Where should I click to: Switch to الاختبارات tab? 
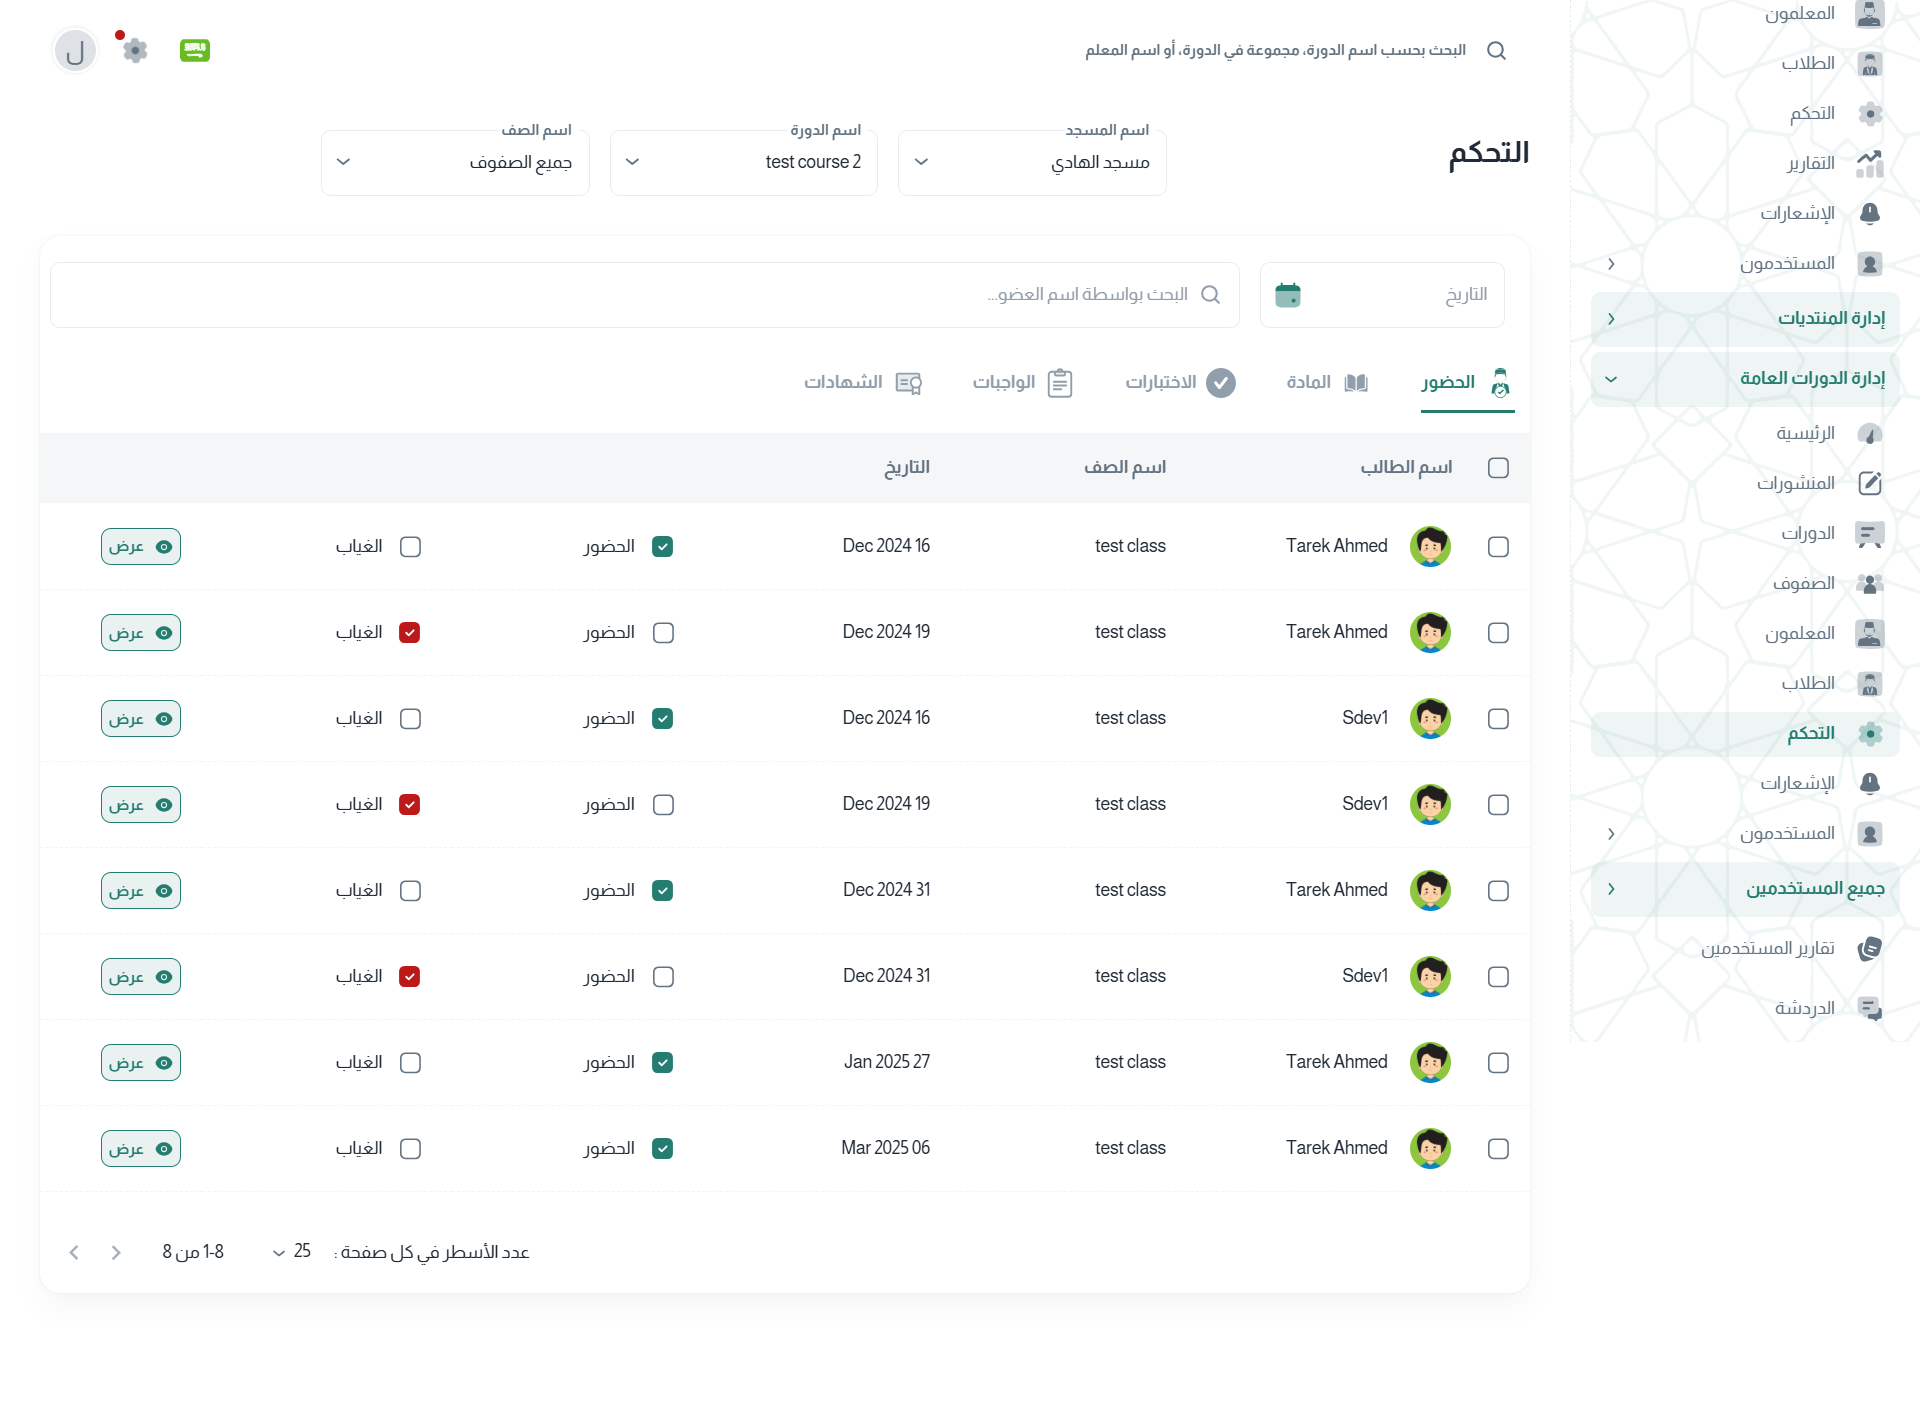pos(1180,383)
